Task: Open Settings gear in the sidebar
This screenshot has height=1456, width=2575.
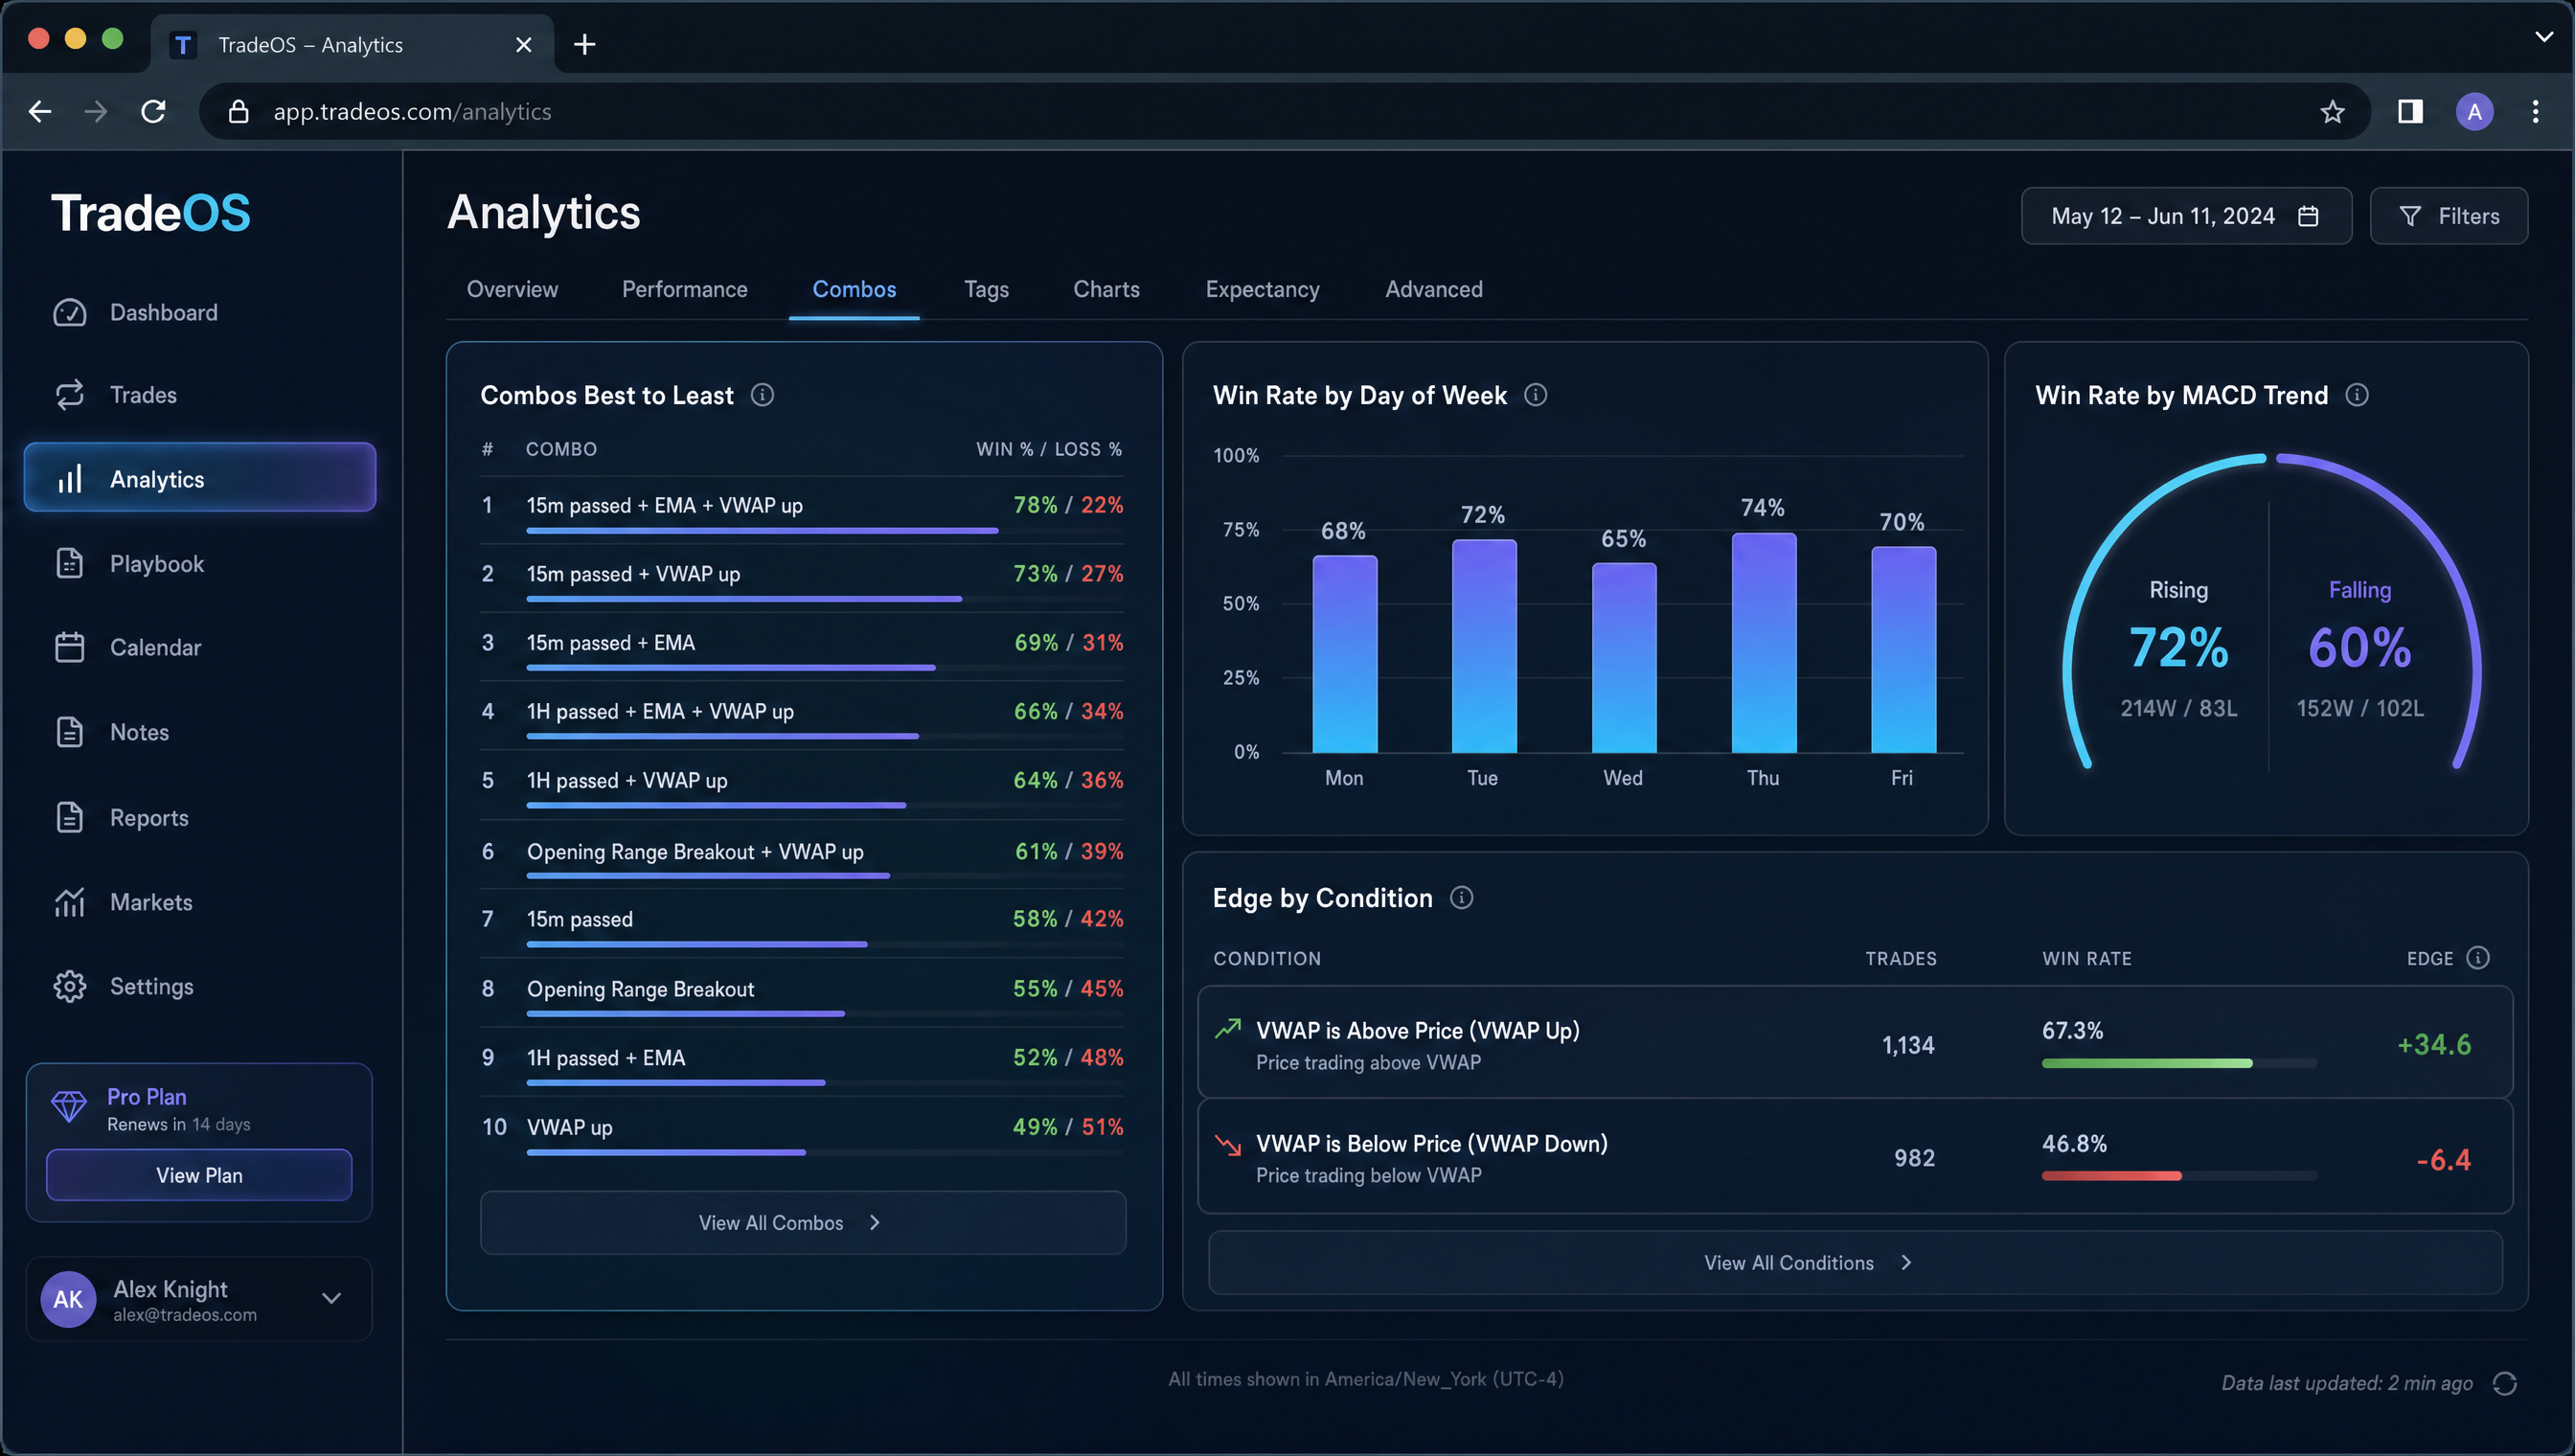Action: 69,987
